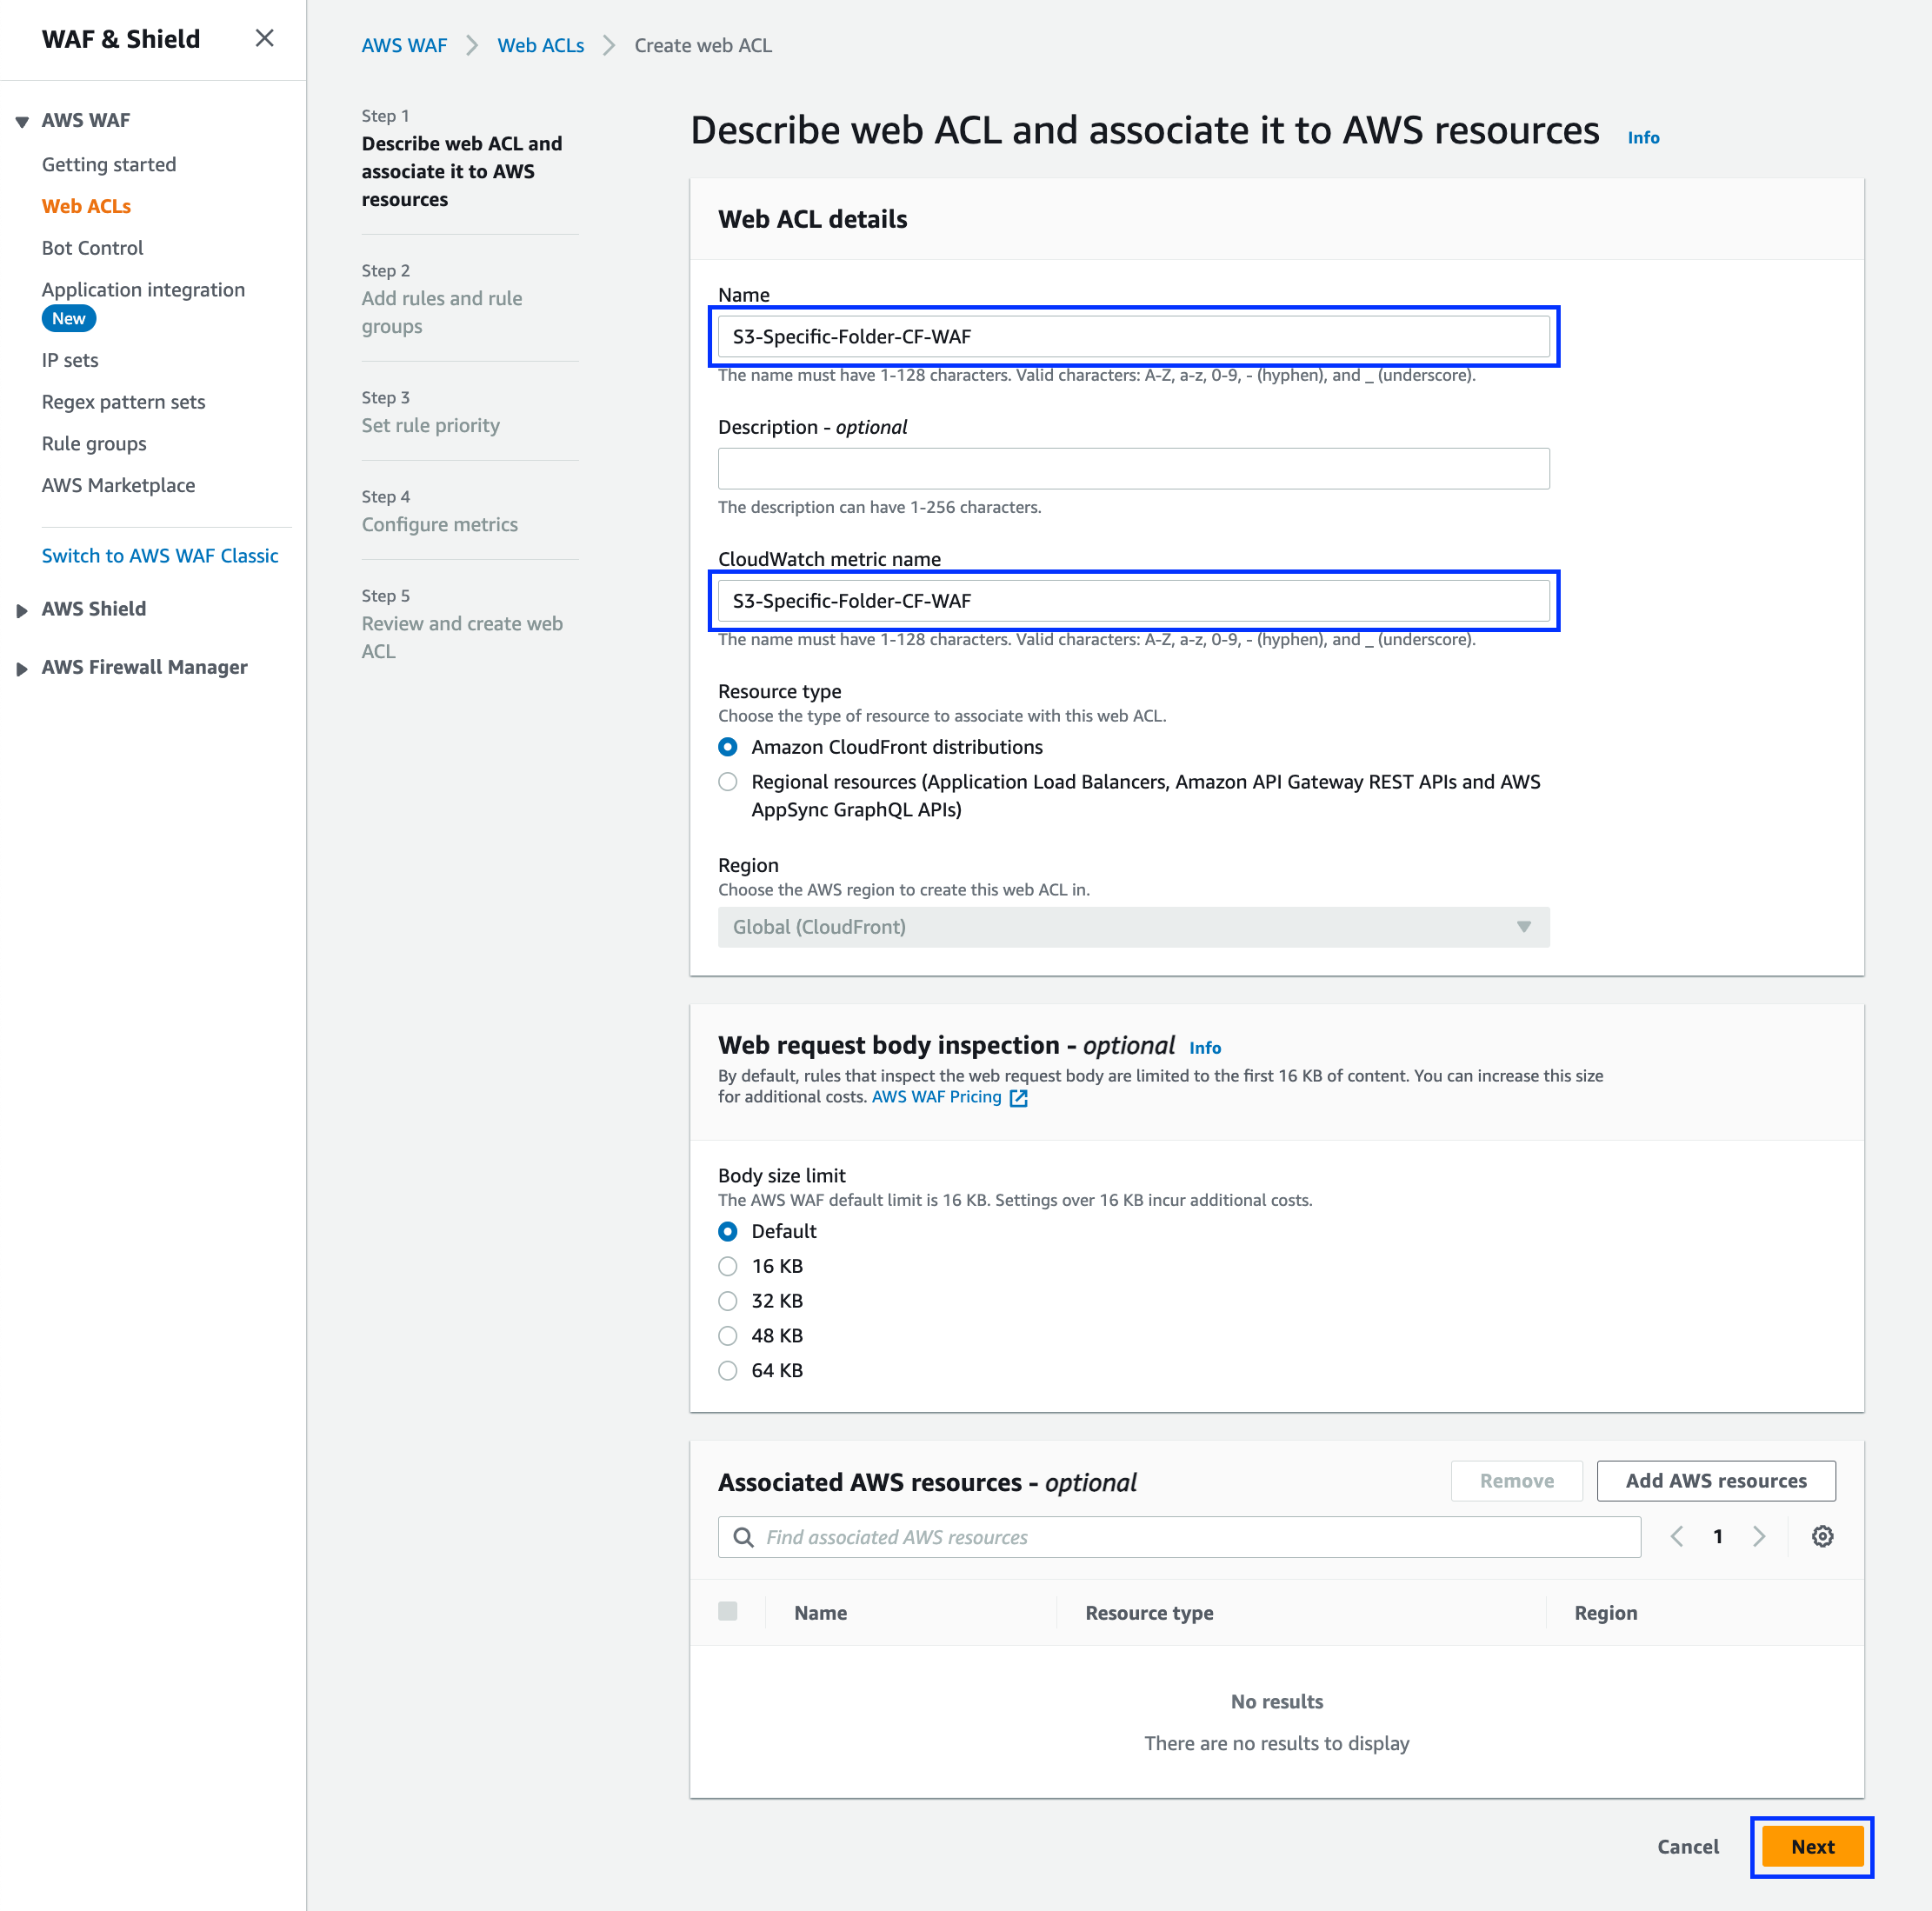Viewport: 1932px width, 1911px height.
Task: Click Step 2 Add rules and rule groups
Action: pyautogui.click(x=442, y=312)
